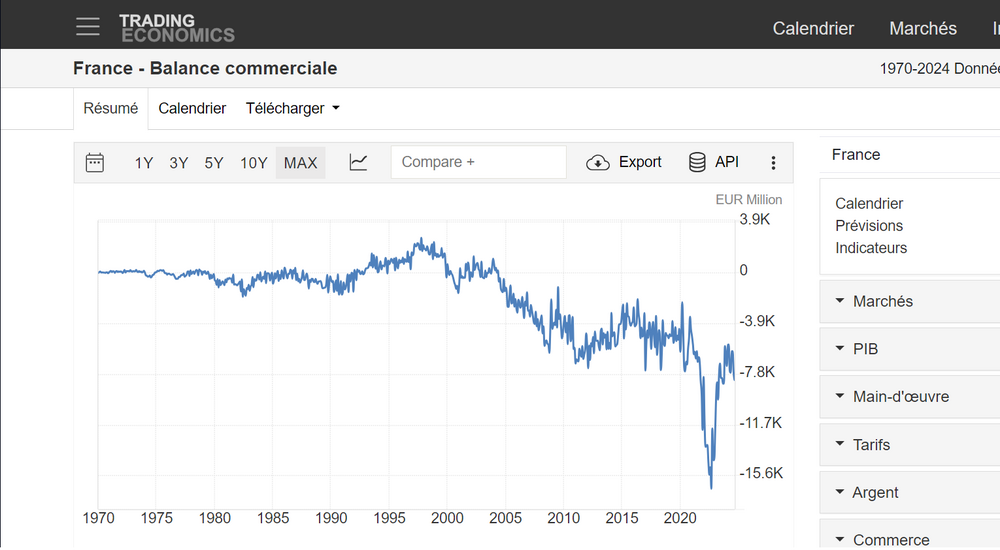This screenshot has height=550, width=1000.
Task: Switch chart to 10Y range
Action: click(254, 163)
